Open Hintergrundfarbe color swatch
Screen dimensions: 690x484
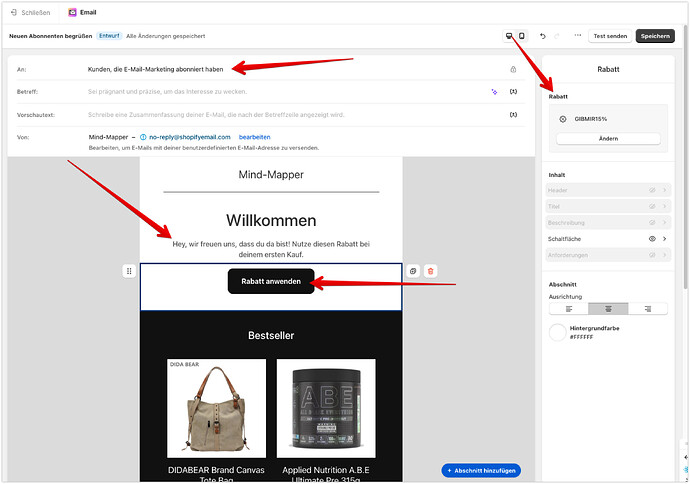point(558,332)
